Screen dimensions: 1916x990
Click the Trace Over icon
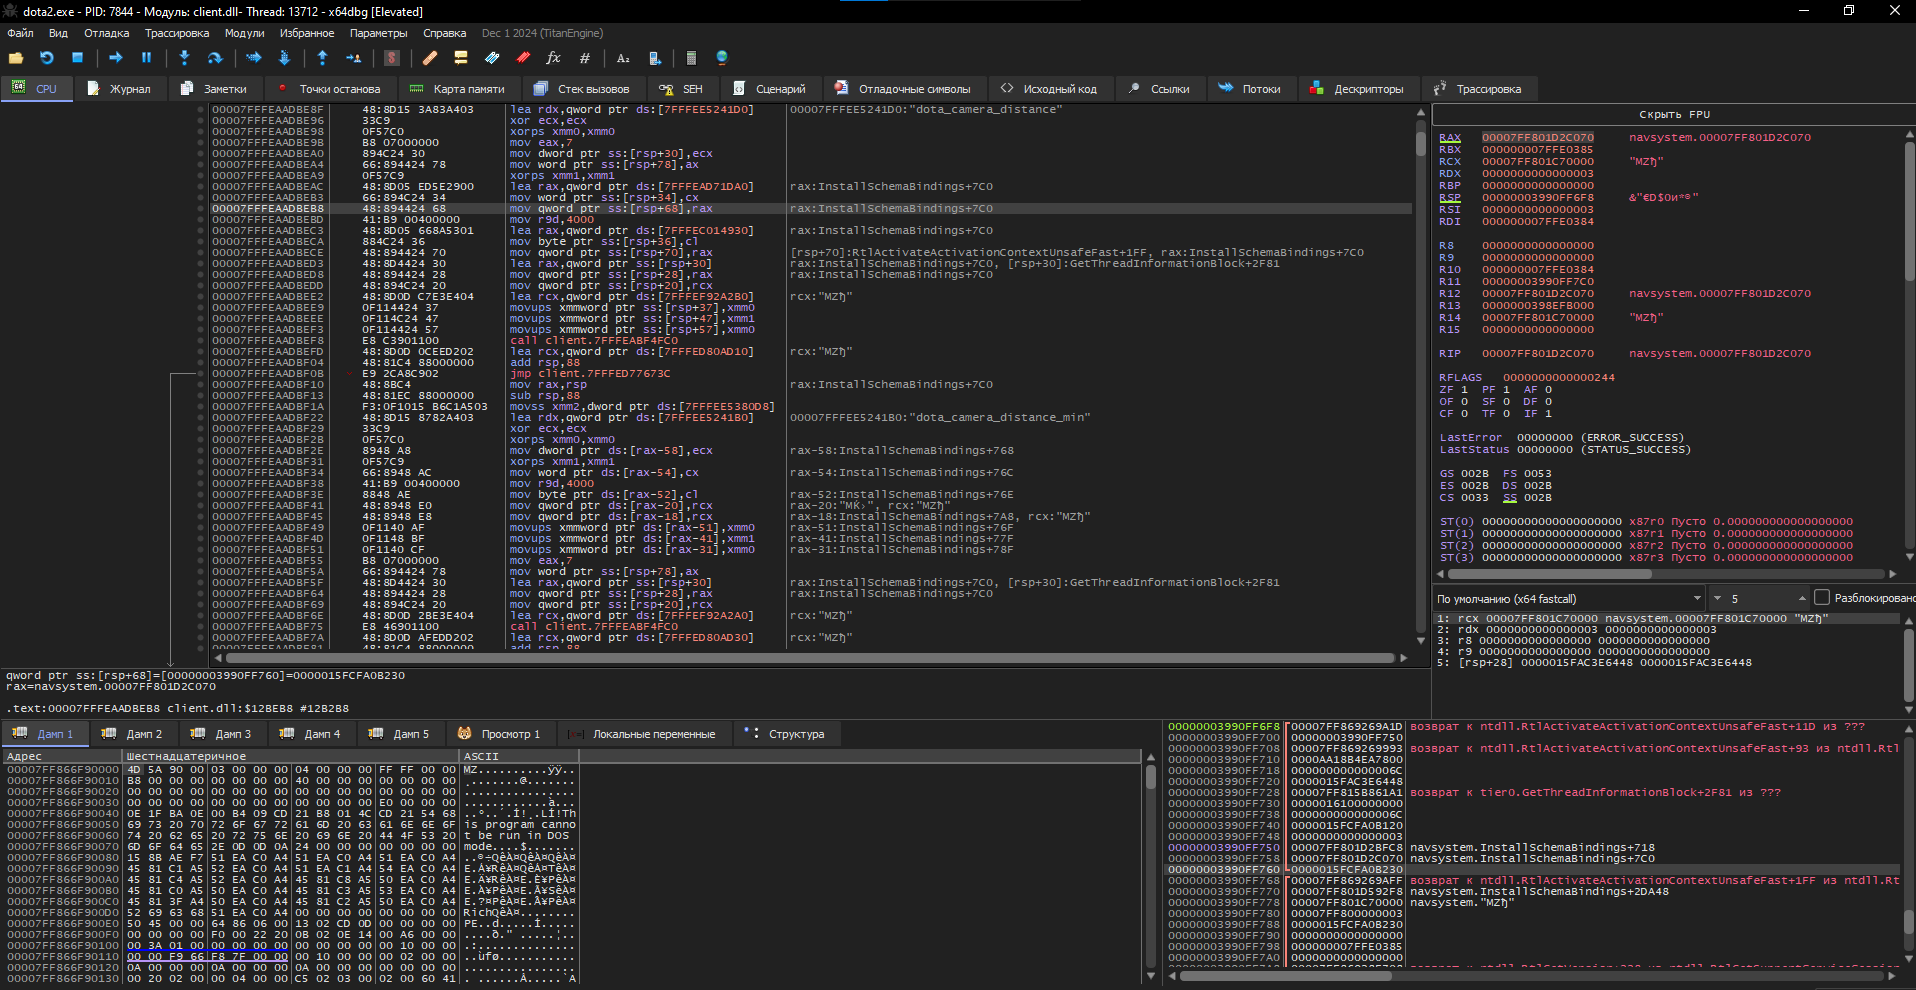[x=284, y=58]
